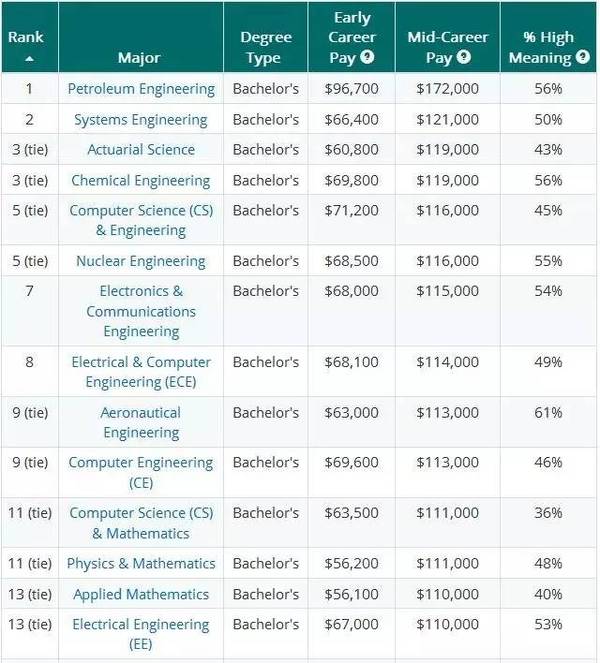The width and height of the screenshot is (600, 663).
Task: Click the Physics & Mathematics link
Action: coord(141,564)
